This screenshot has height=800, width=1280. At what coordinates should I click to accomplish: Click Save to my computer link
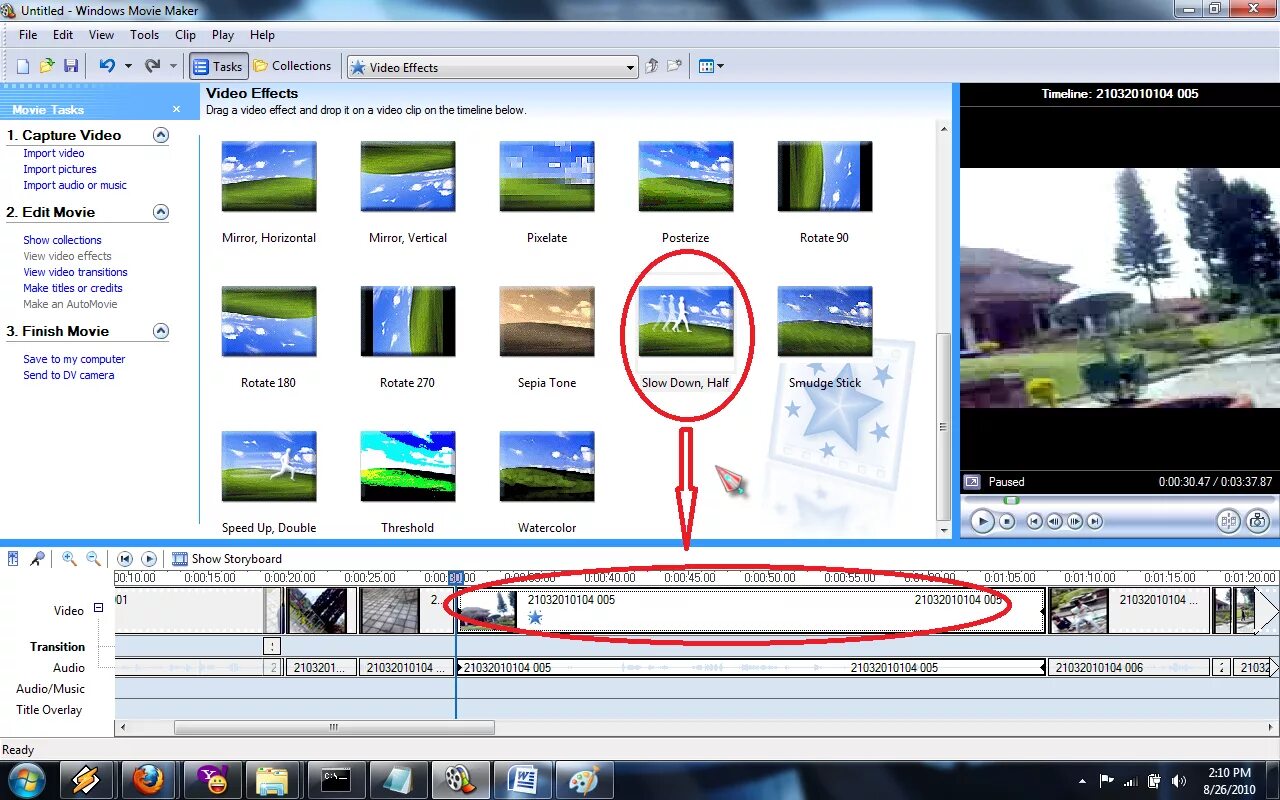pyautogui.click(x=74, y=359)
